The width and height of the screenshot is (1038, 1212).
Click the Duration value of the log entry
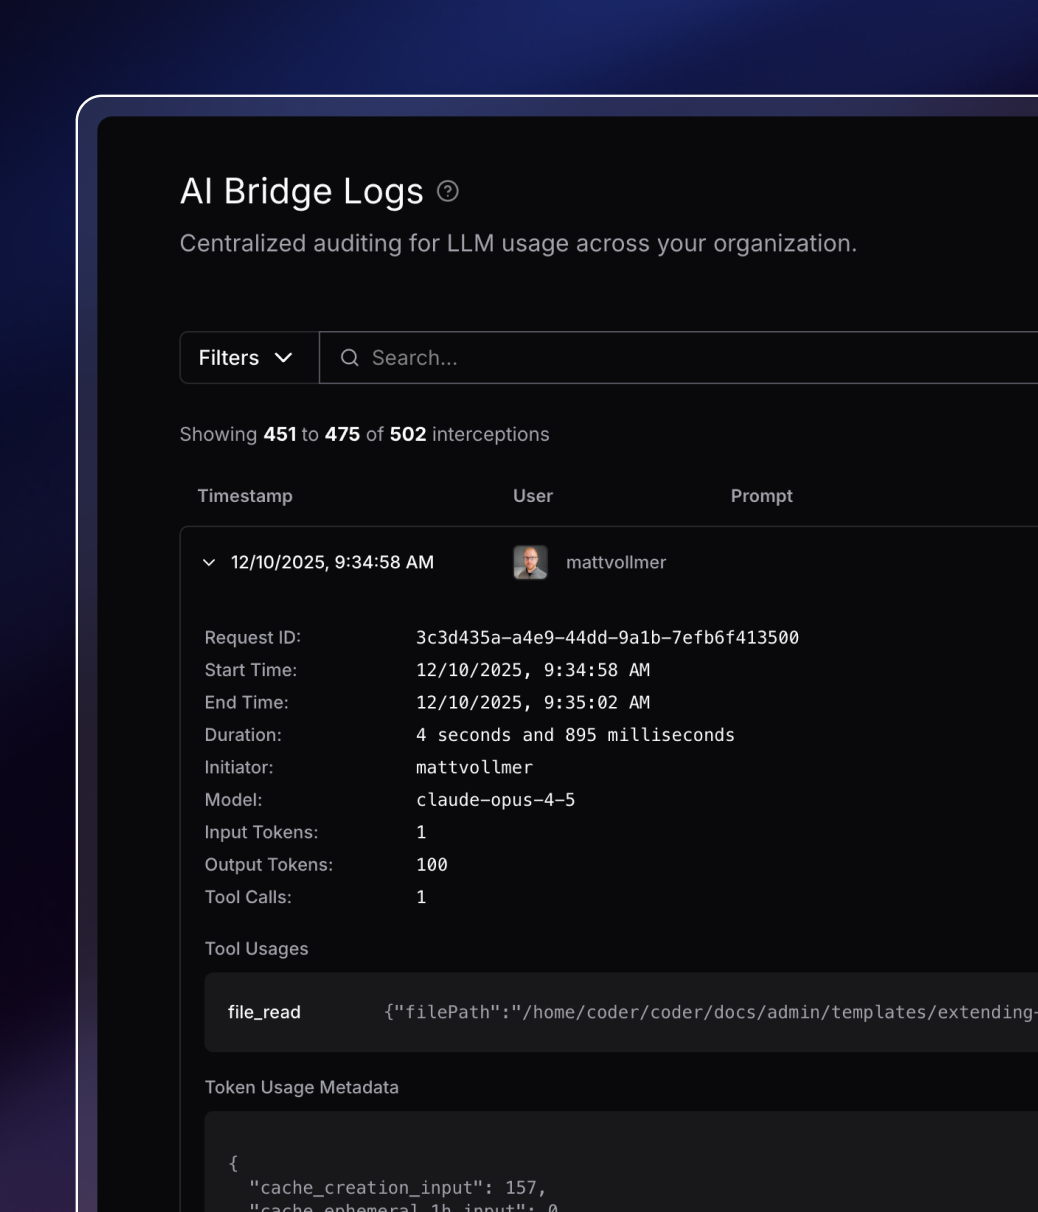pyautogui.click(x=576, y=734)
